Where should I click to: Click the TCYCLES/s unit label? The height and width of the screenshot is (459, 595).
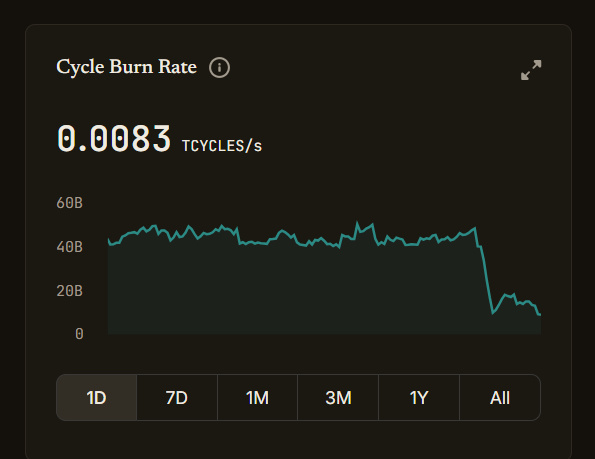(222, 146)
